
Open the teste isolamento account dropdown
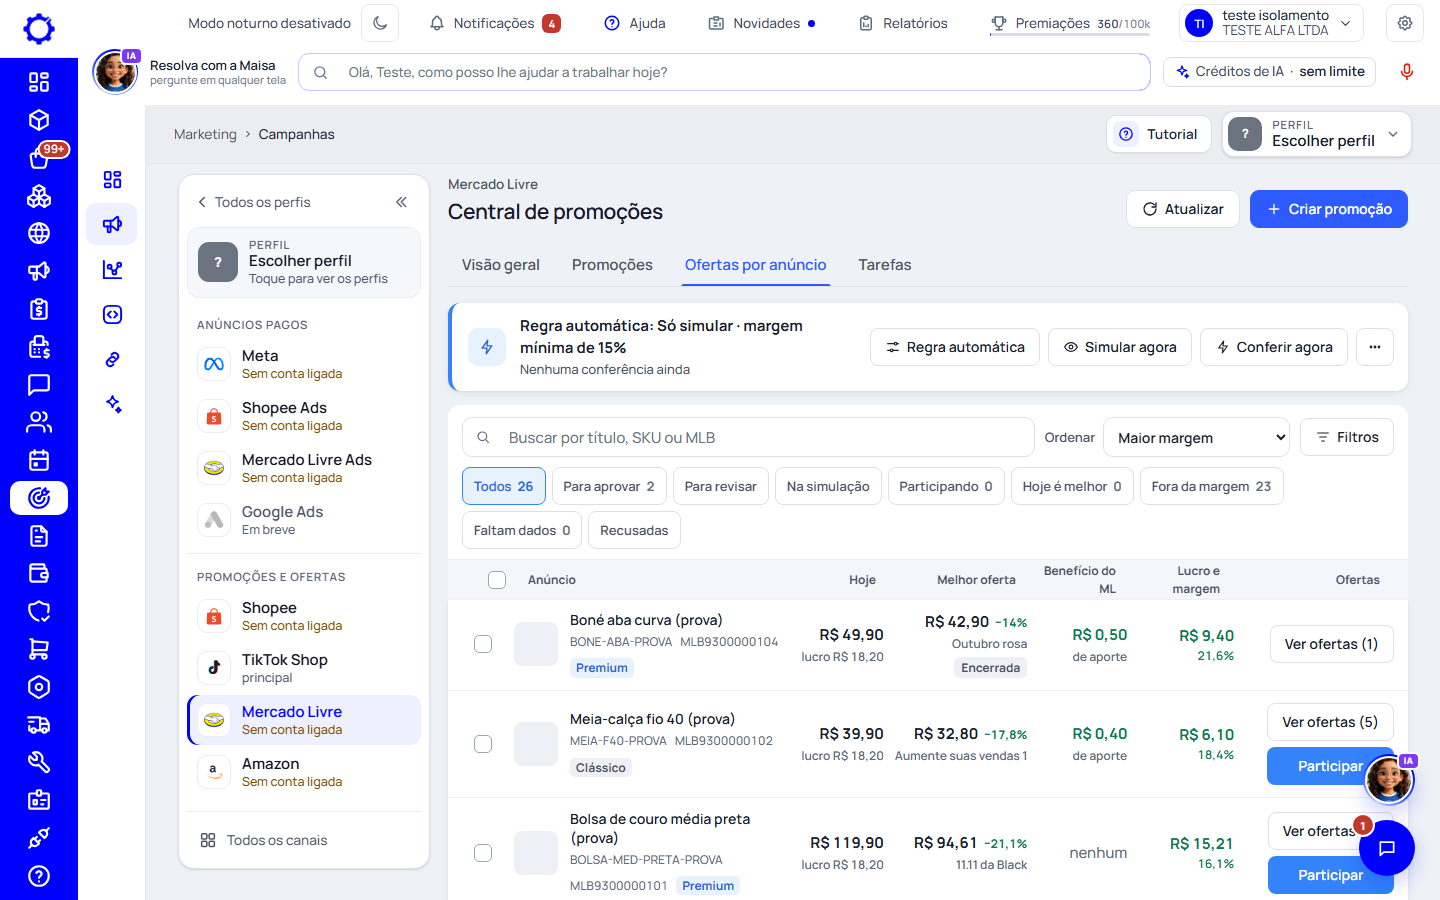pyautogui.click(x=1272, y=23)
